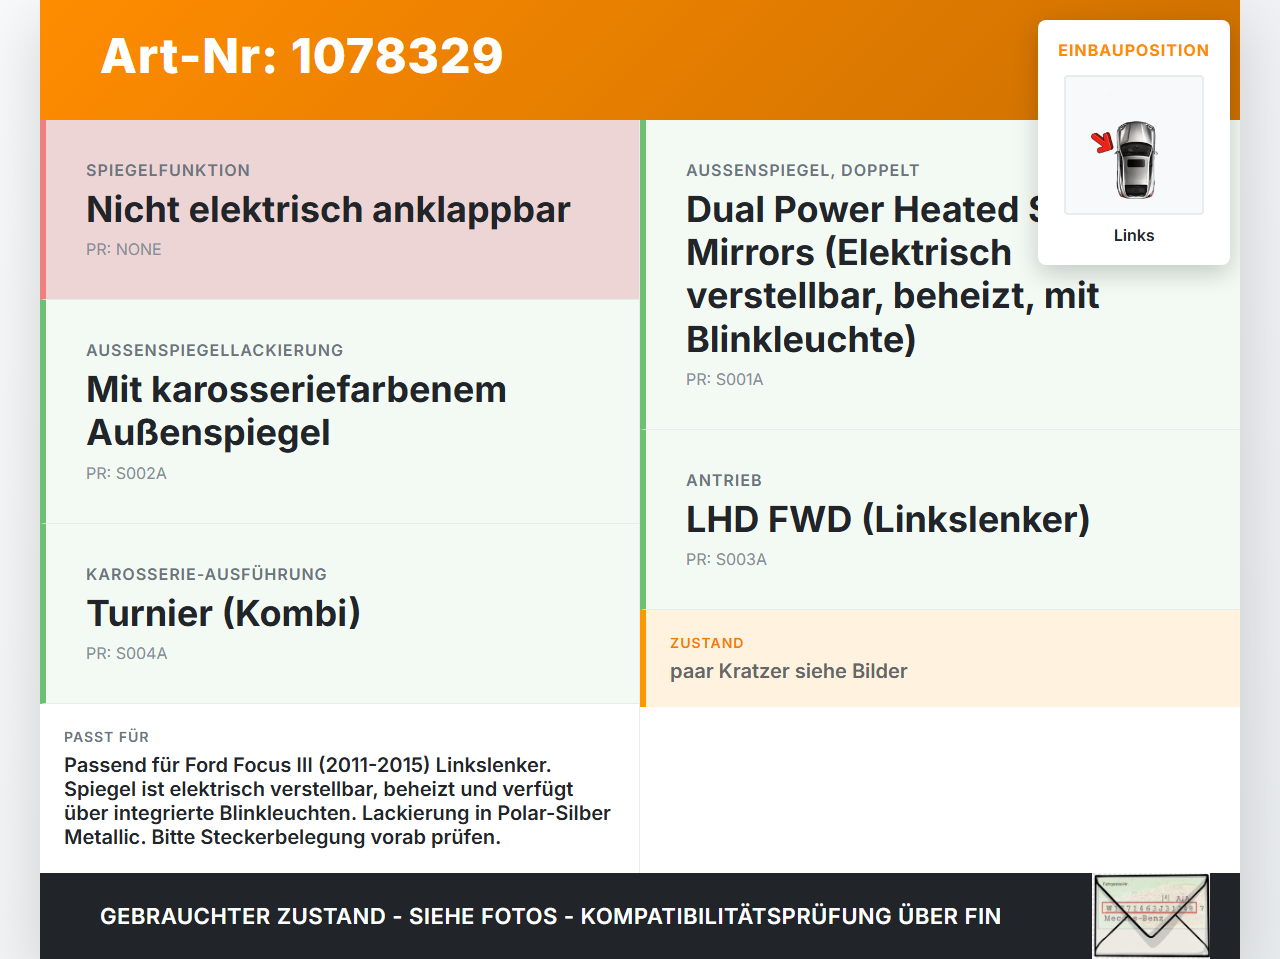1280x959 pixels.
Task: Click the AUSSENSPIEGEL, DOPPELT label
Action: click(803, 170)
